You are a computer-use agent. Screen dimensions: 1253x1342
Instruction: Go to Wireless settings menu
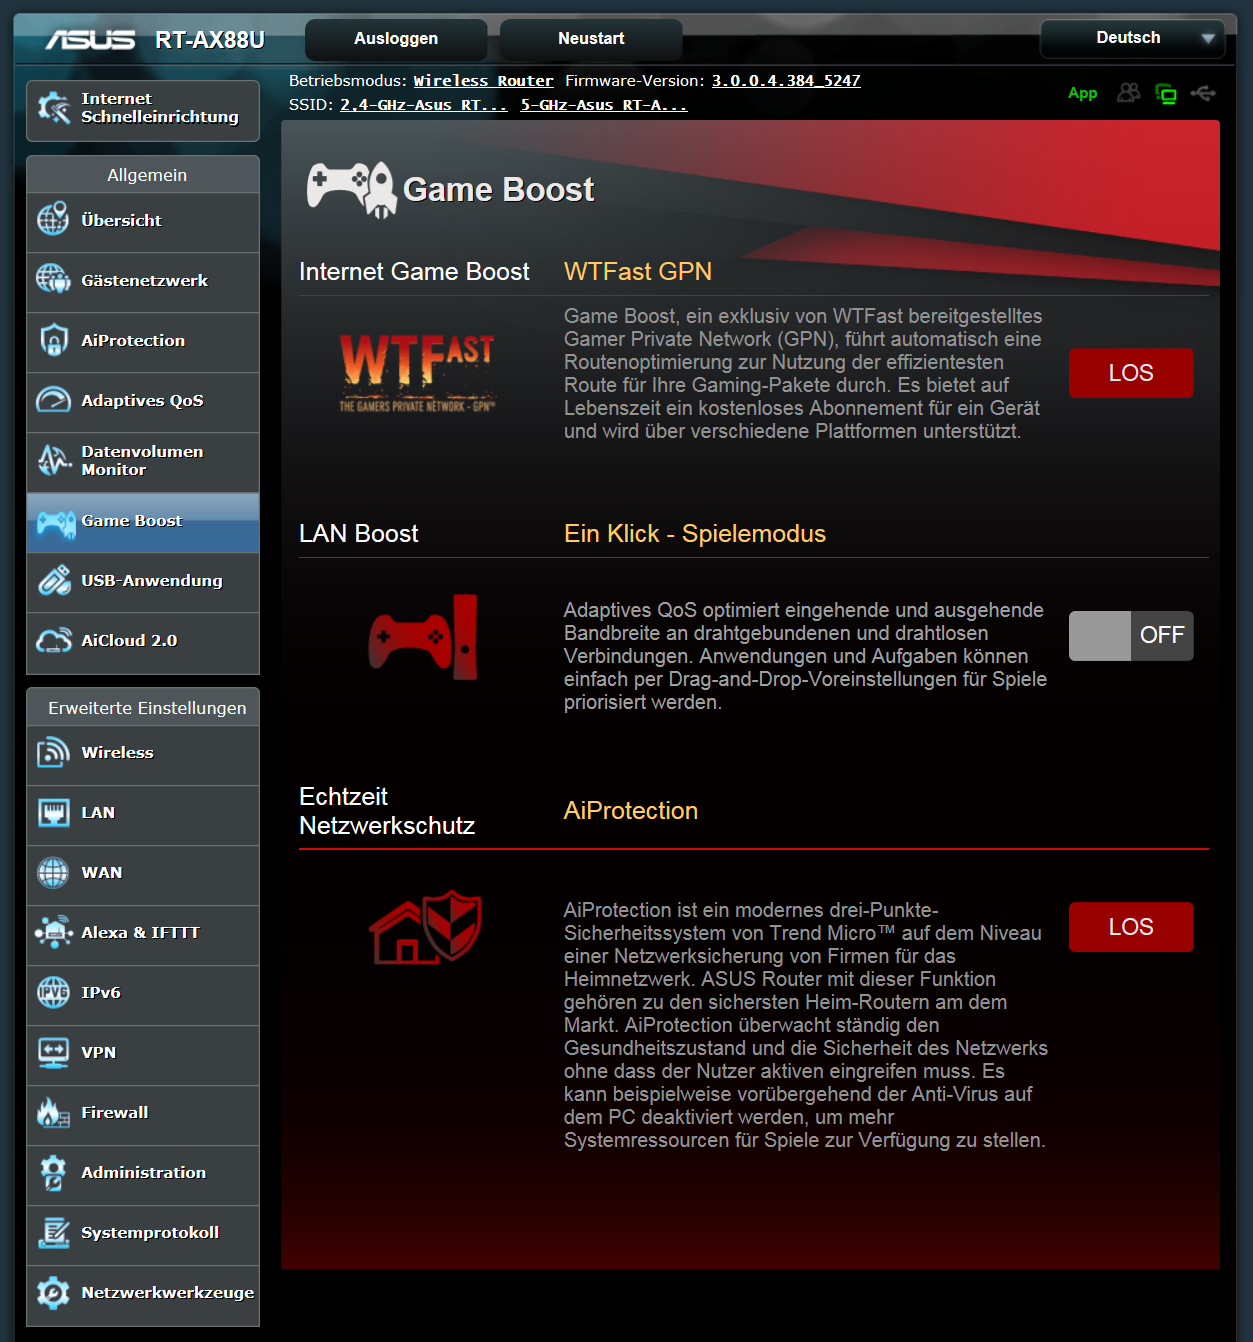tap(143, 755)
